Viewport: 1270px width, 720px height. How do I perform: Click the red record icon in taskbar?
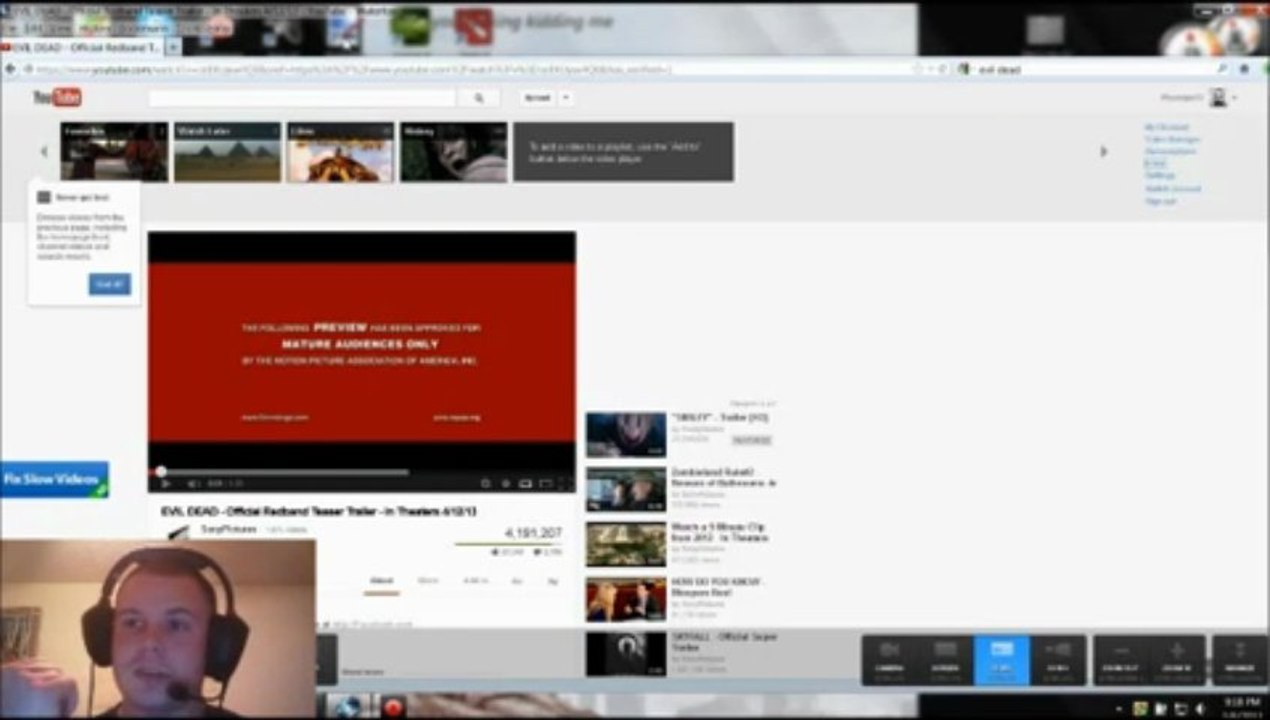392,707
